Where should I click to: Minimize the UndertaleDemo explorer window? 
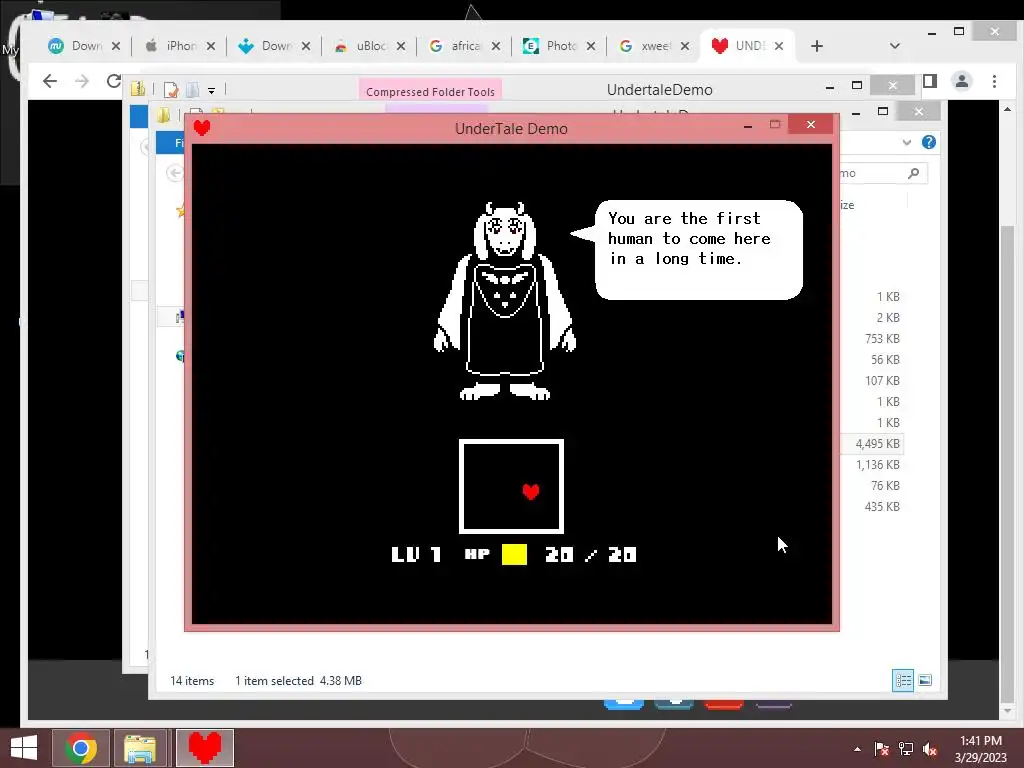829,87
